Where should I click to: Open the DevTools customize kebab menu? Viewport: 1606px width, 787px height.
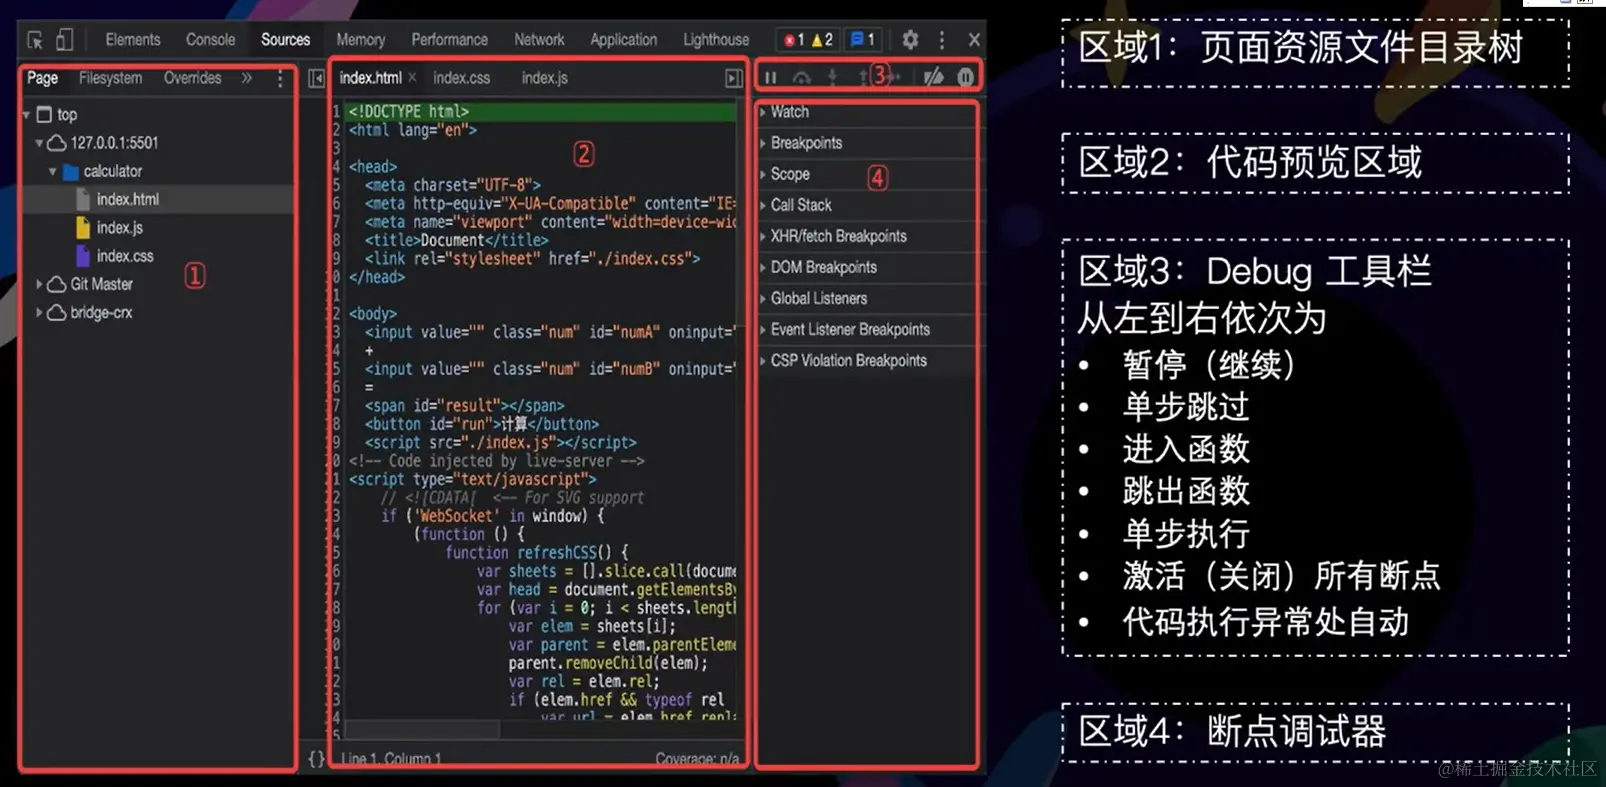pos(942,40)
